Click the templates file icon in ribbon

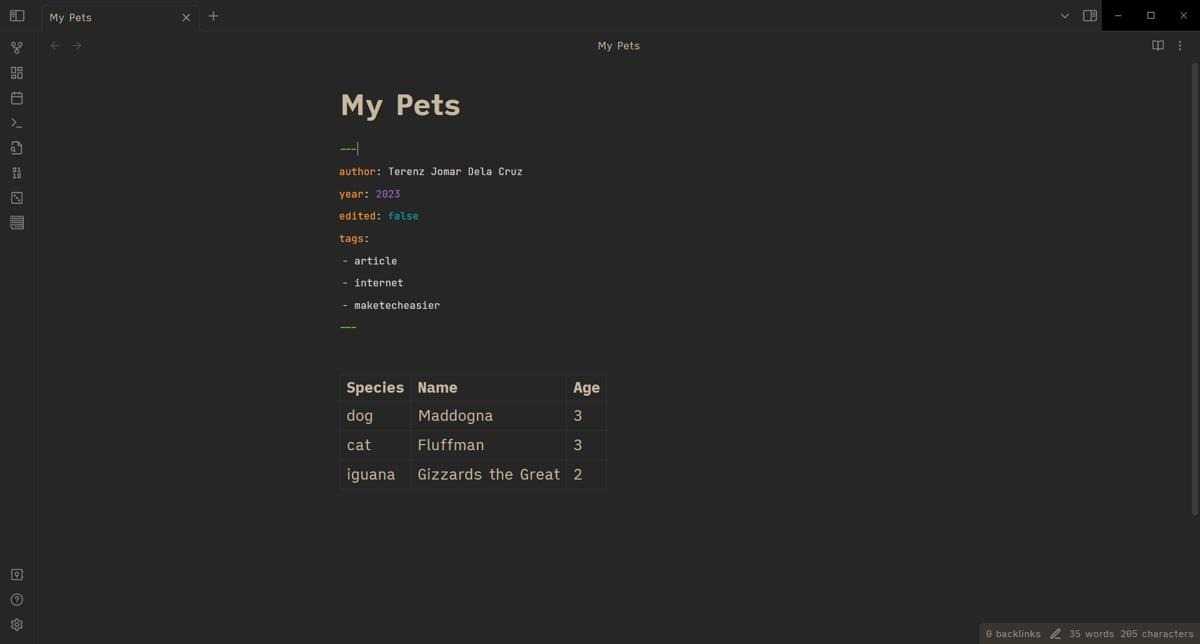(16, 148)
